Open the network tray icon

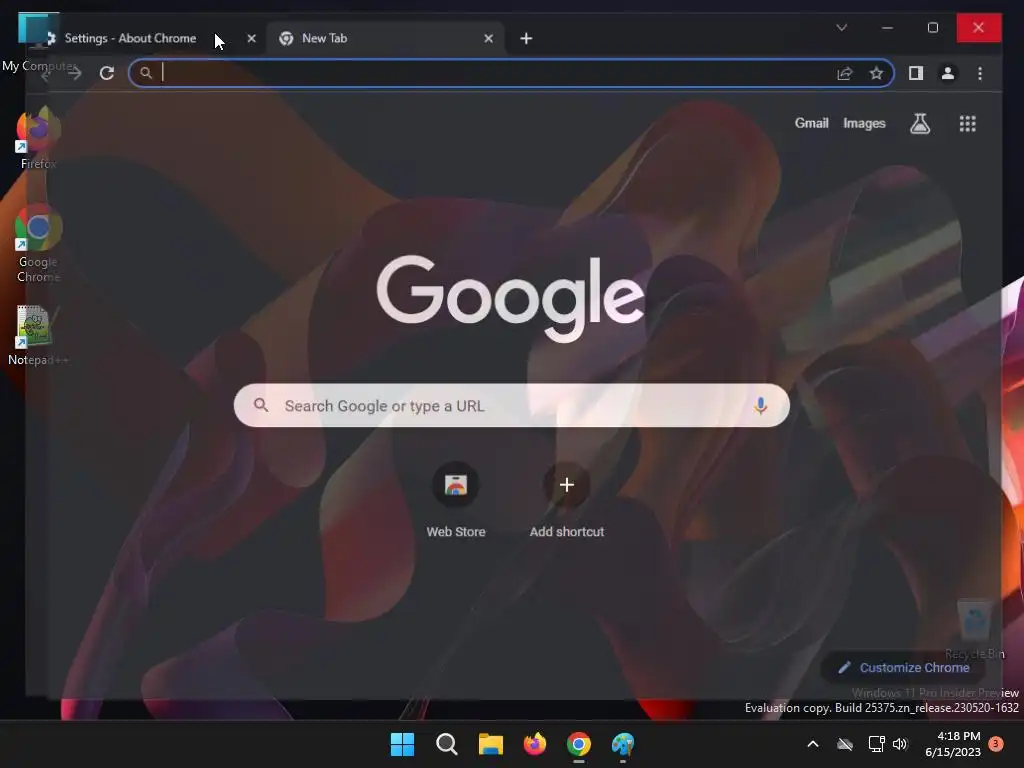click(x=876, y=744)
